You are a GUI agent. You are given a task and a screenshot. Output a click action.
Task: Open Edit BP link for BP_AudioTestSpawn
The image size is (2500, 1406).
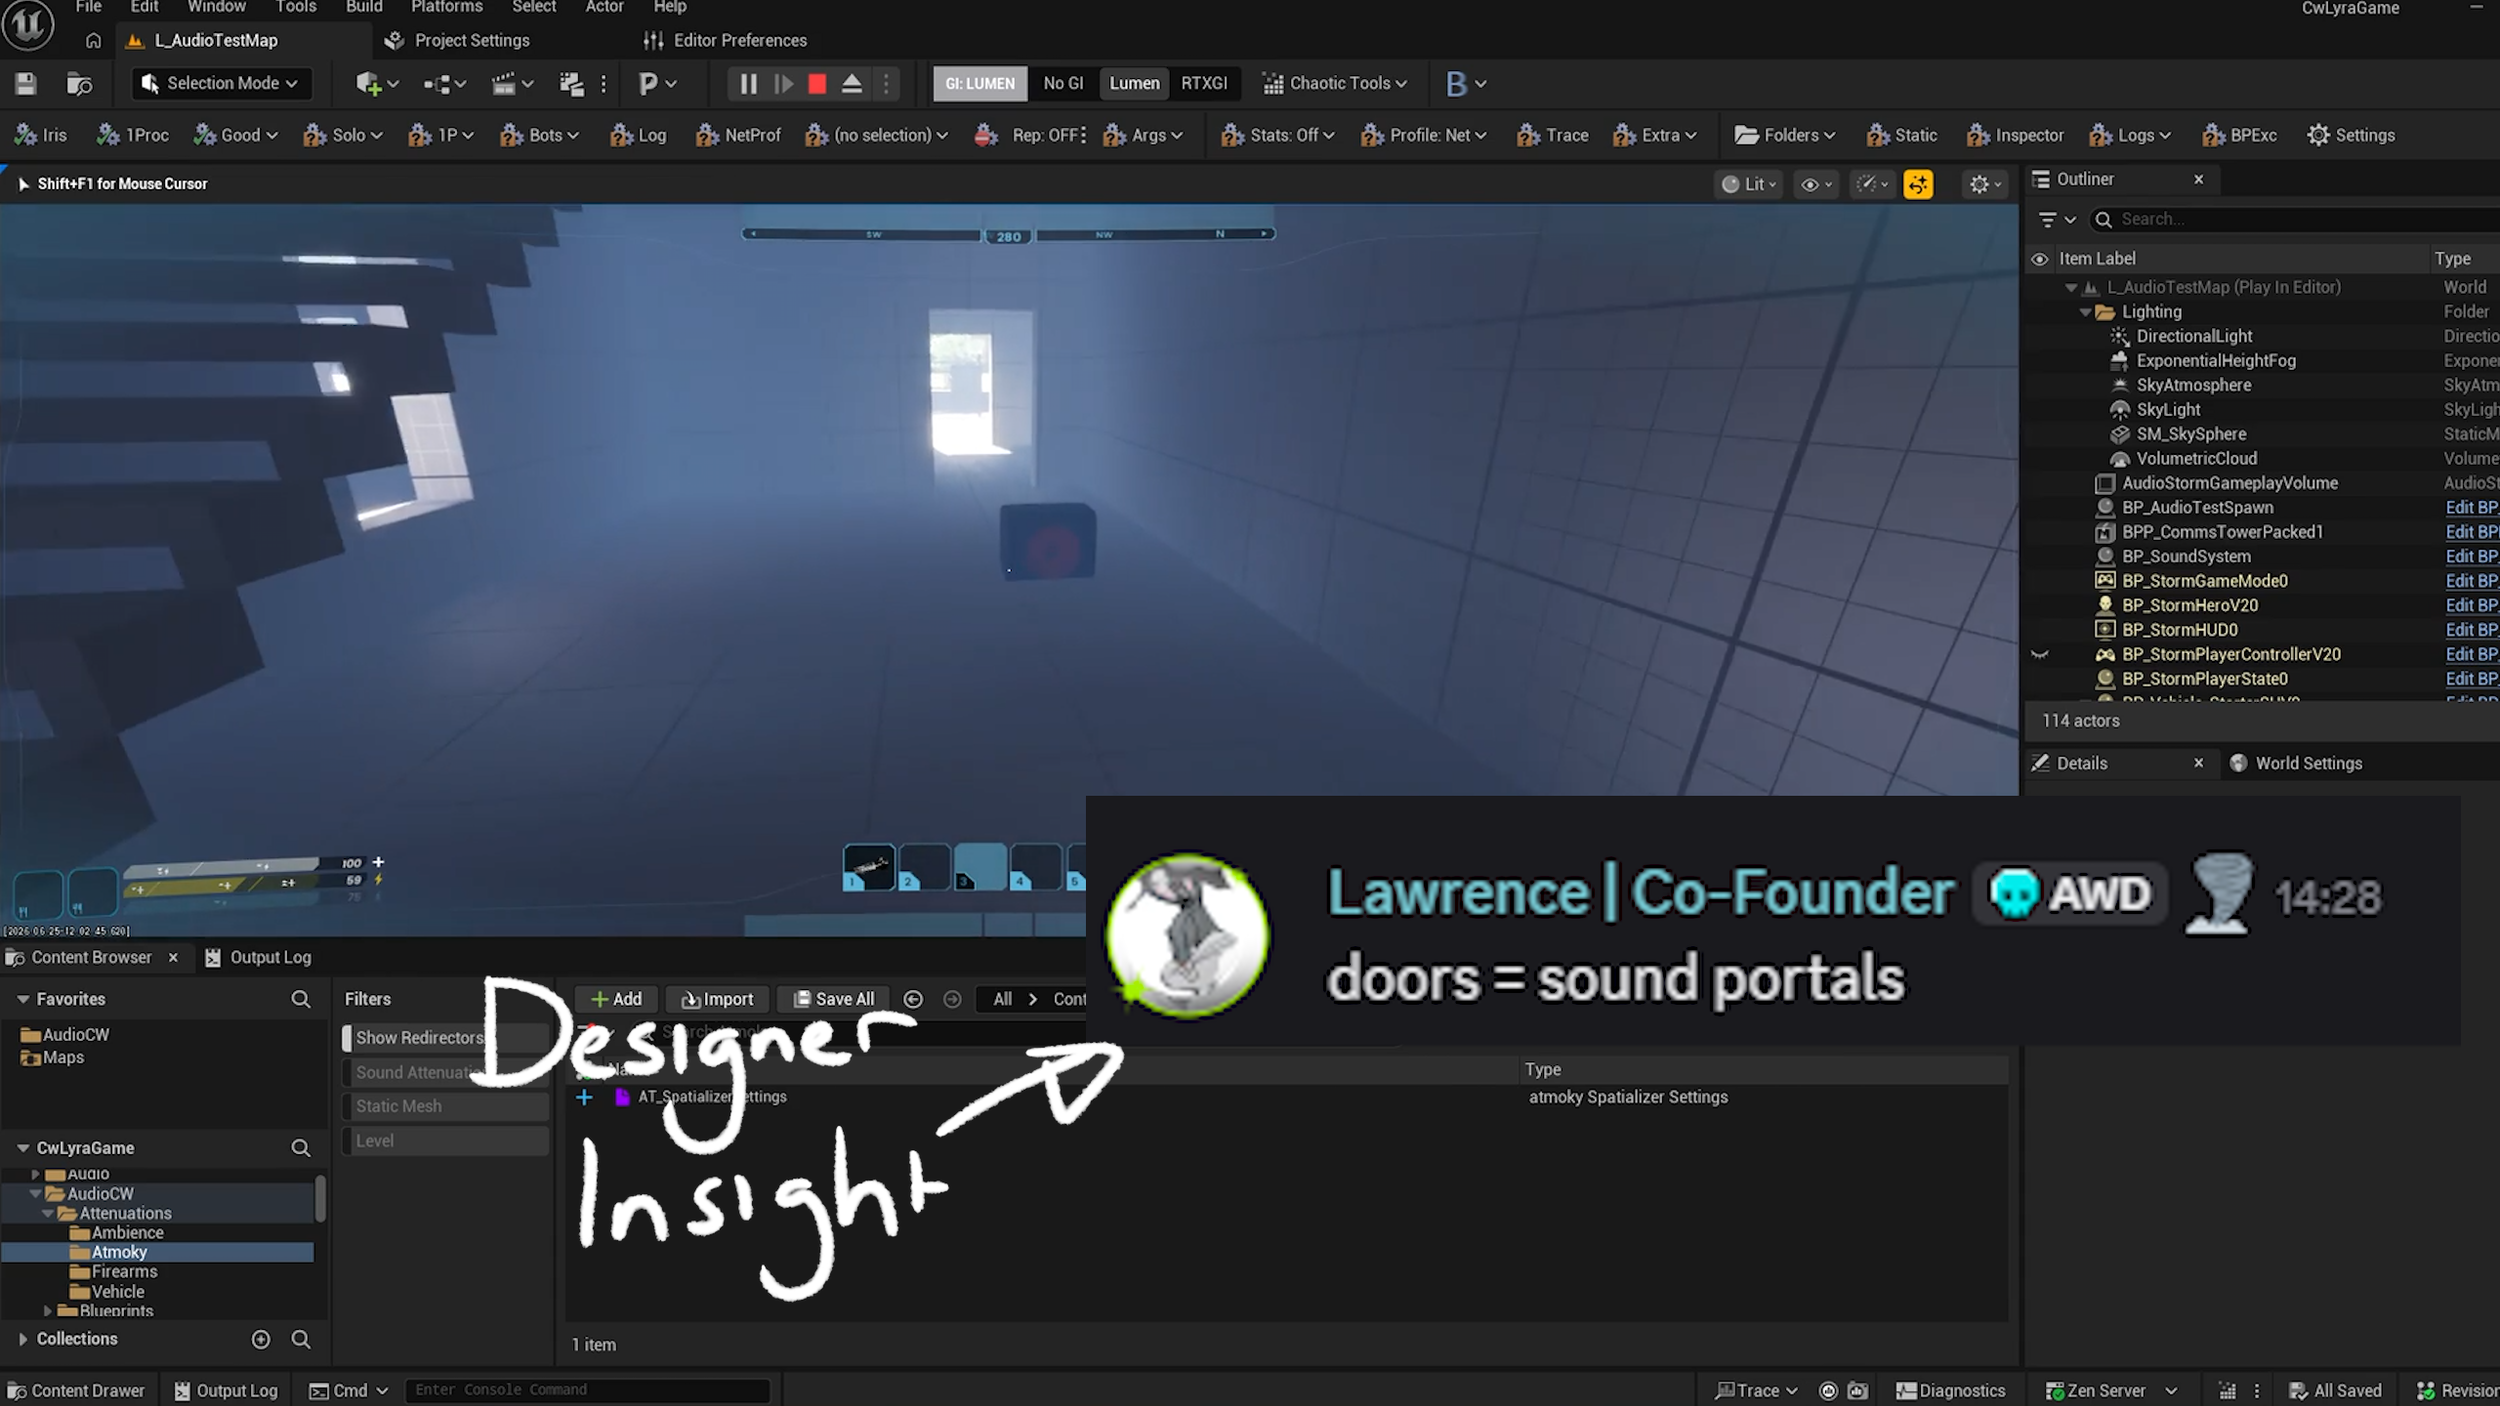tap(2471, 508)
